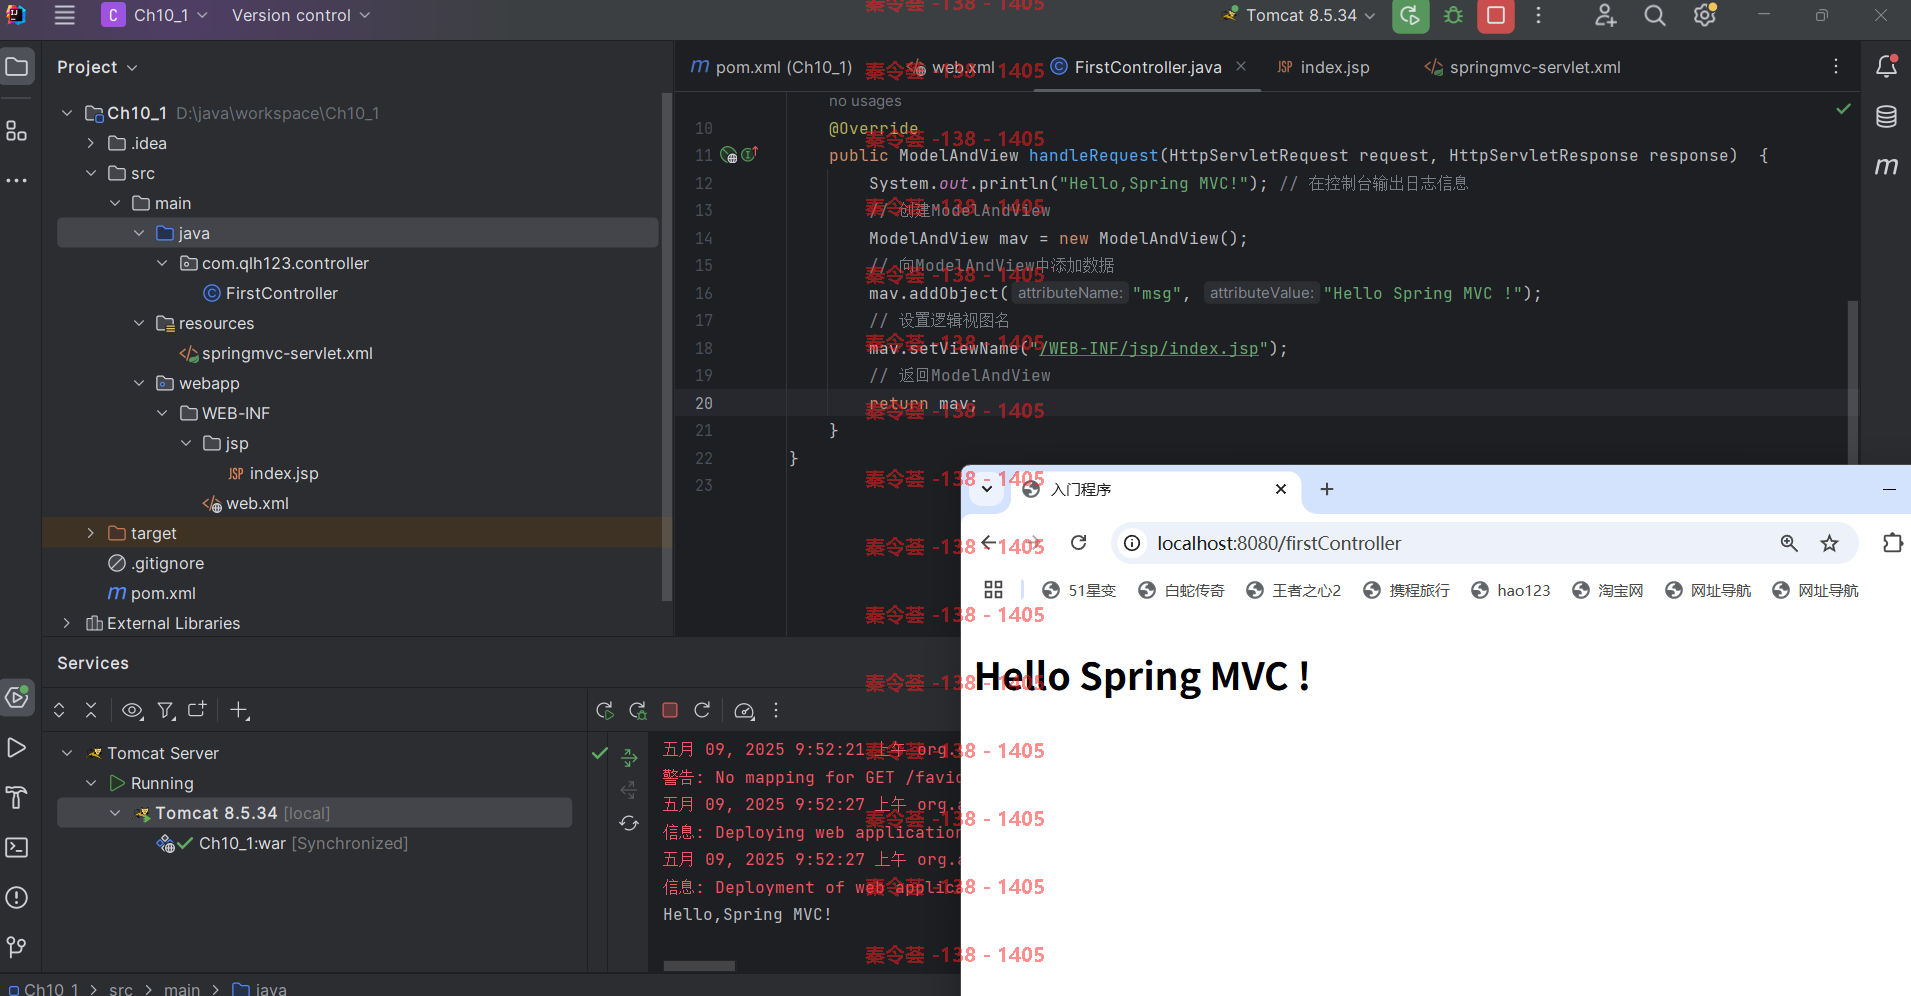Open the Project tool window icon

[x=17, y=67]
